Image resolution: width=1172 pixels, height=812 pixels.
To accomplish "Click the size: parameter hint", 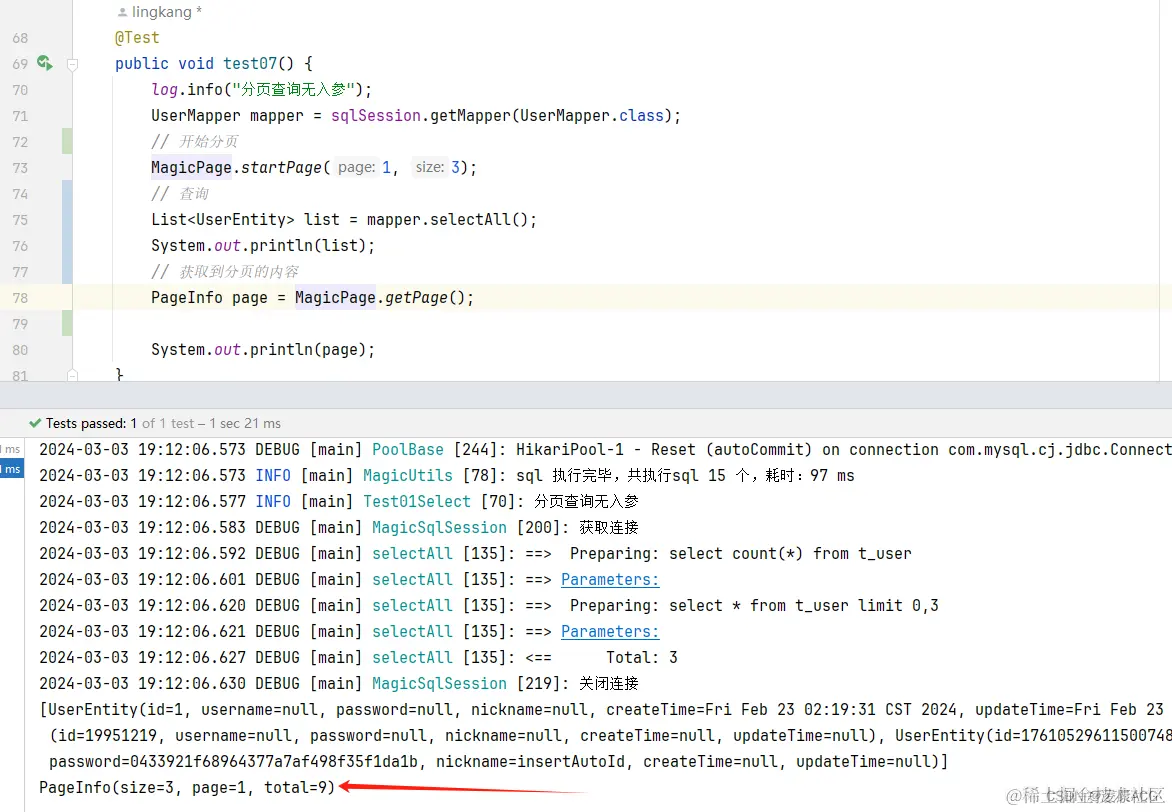I will tap(430, 167).
